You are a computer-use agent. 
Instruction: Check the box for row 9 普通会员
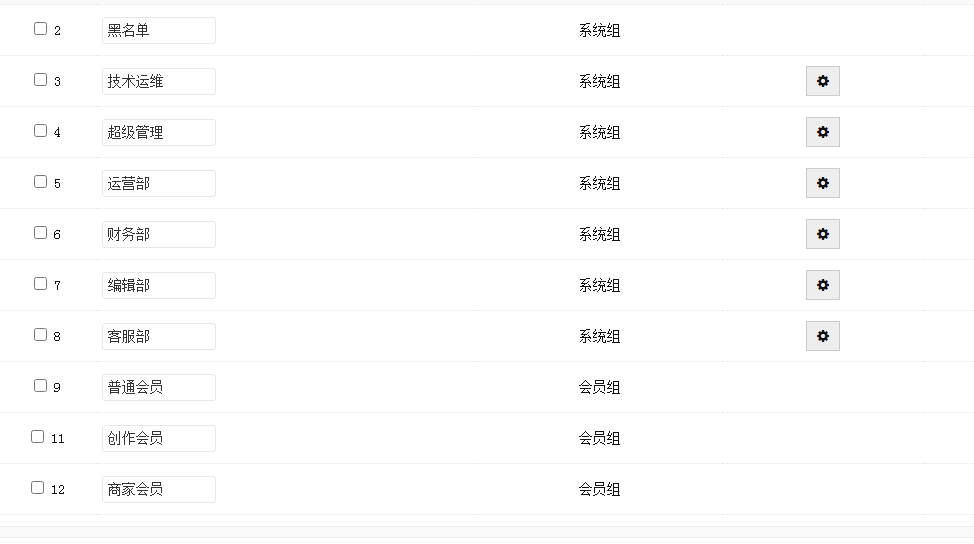[41, 386]
